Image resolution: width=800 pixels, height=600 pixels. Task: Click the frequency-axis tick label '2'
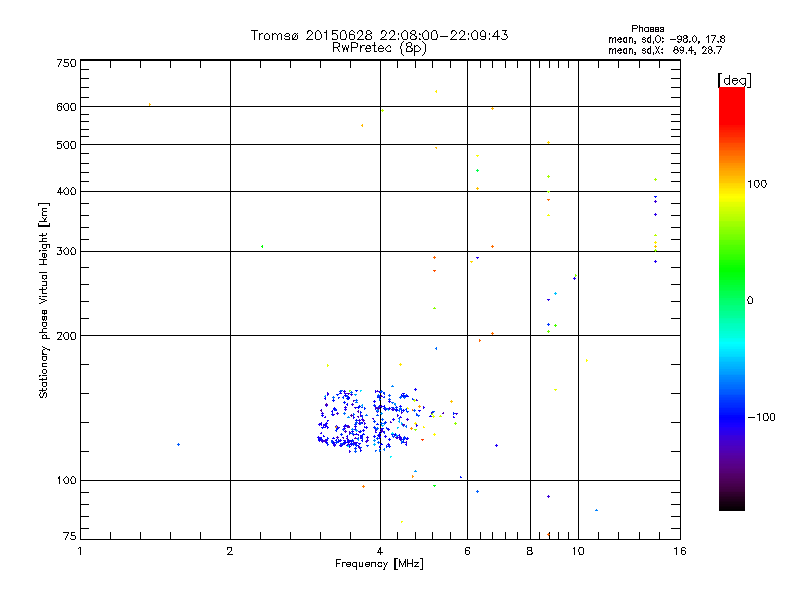230,551
